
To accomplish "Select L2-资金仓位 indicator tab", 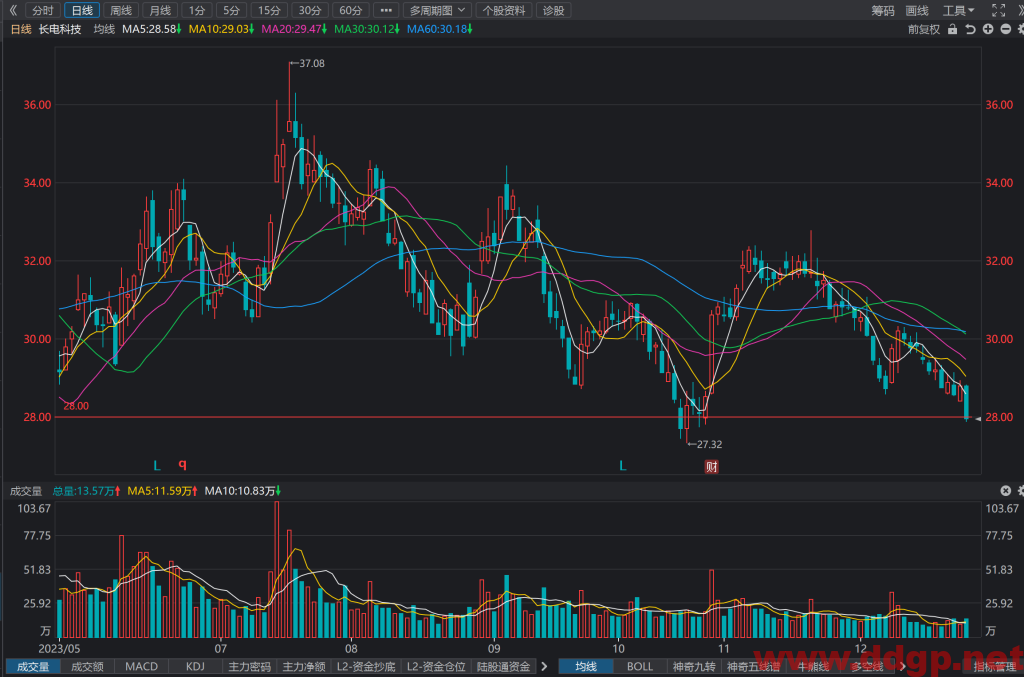I will (436, 667).
